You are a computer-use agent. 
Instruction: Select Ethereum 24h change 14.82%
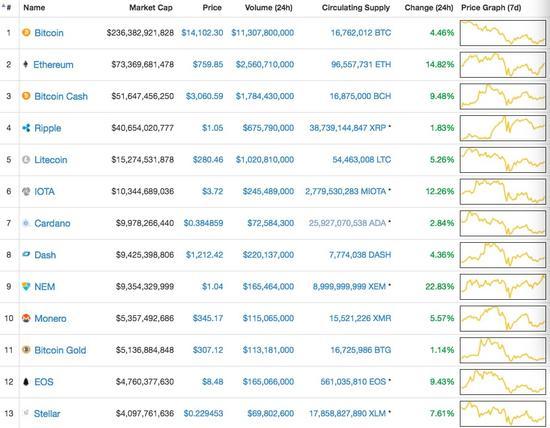[440, 65]
